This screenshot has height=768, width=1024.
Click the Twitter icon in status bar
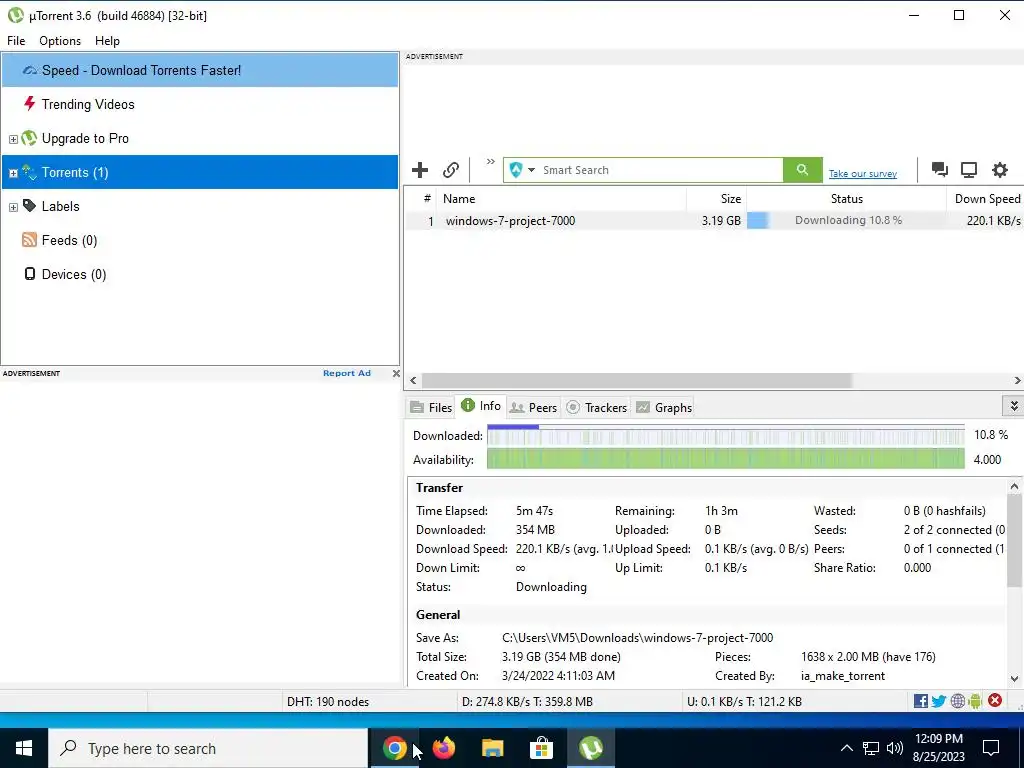939,701
